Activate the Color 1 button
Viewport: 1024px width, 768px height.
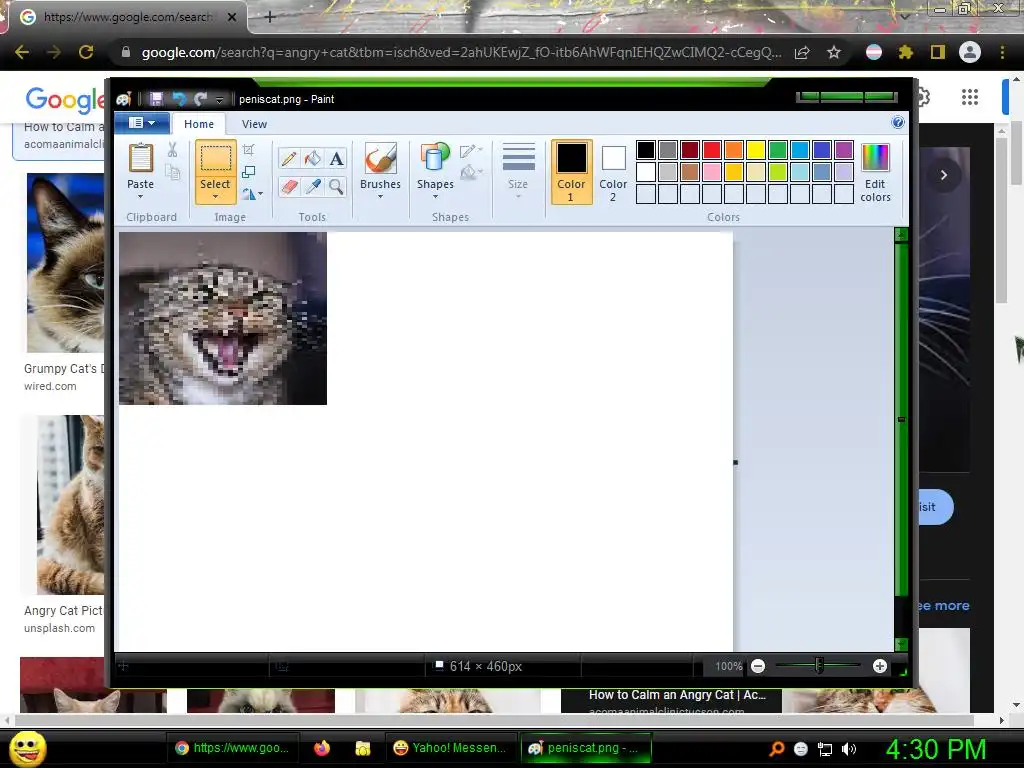point(571,171)
